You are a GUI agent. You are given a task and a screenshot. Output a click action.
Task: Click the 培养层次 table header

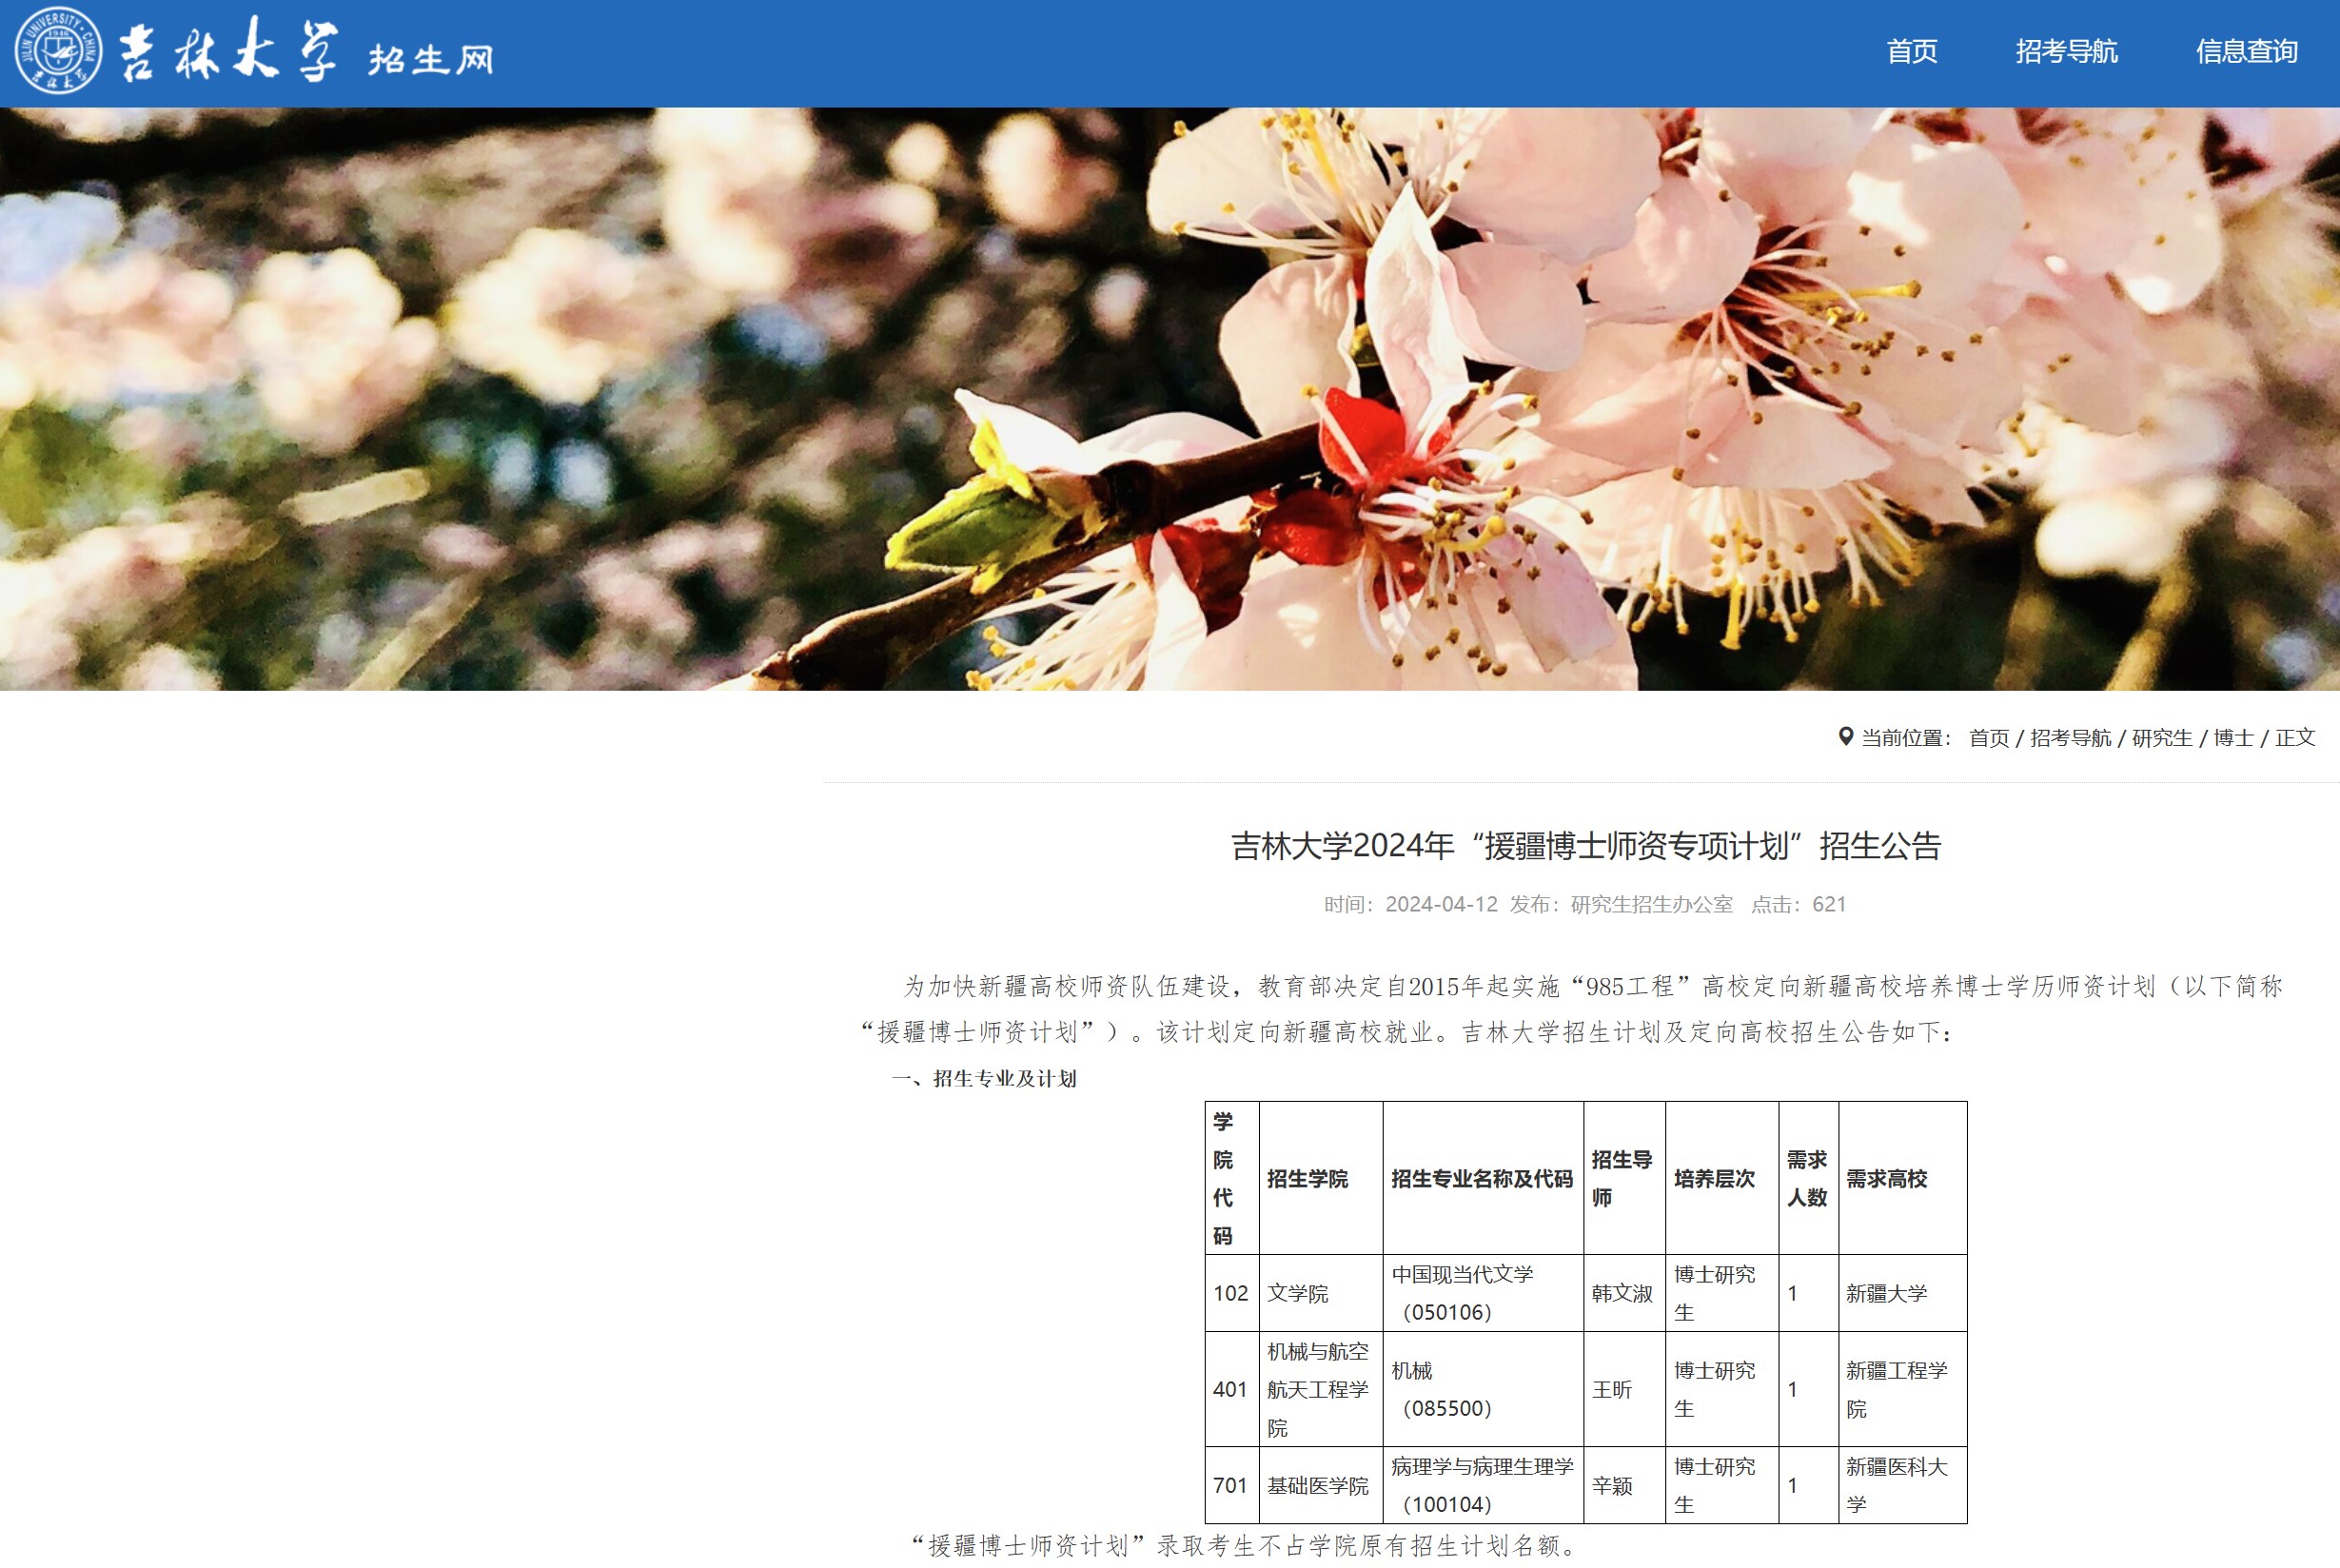point(1721,1178)
